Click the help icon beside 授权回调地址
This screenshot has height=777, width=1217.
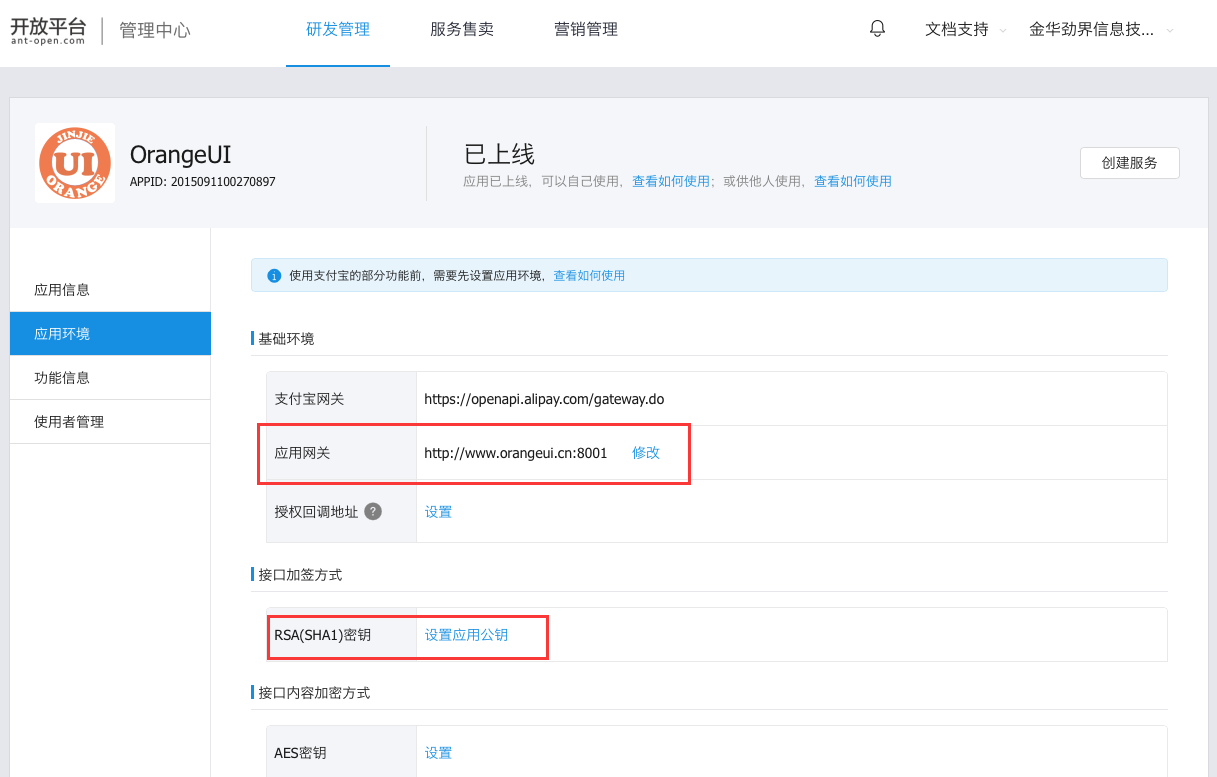[x=373, y=511]
